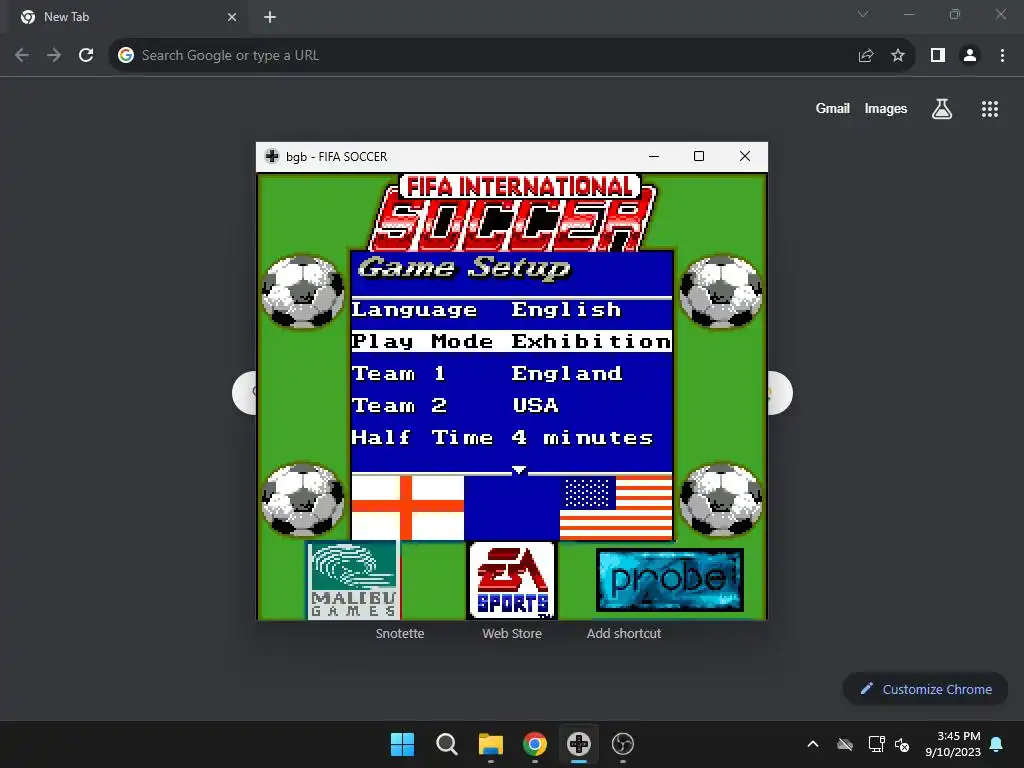Click the OneDrive cloud tray icon
This screenshot has height=768, width=1024.
pyautogui.click(x=845, y=744)
